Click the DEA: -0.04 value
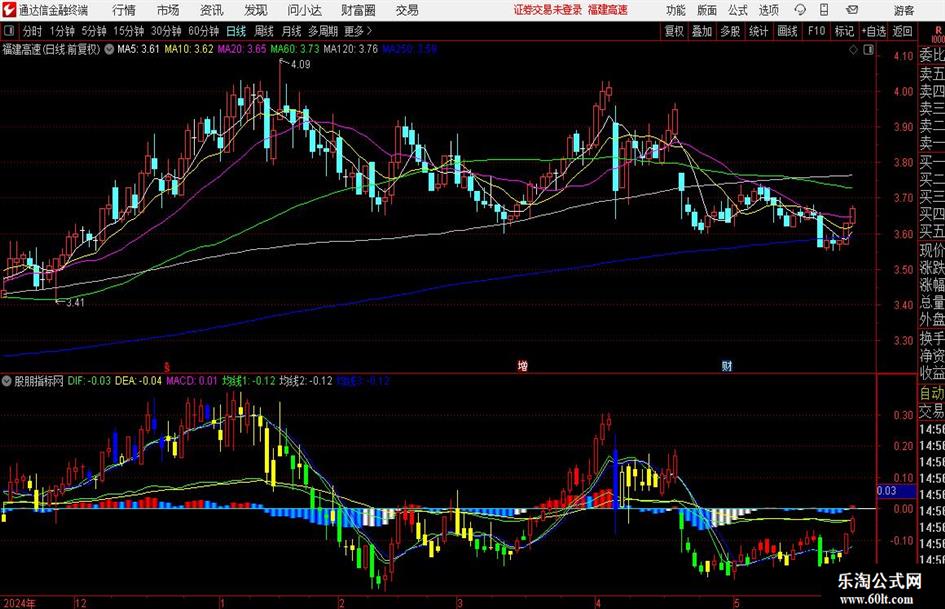Viewport: 945px width, 609px height. (138, 381)
